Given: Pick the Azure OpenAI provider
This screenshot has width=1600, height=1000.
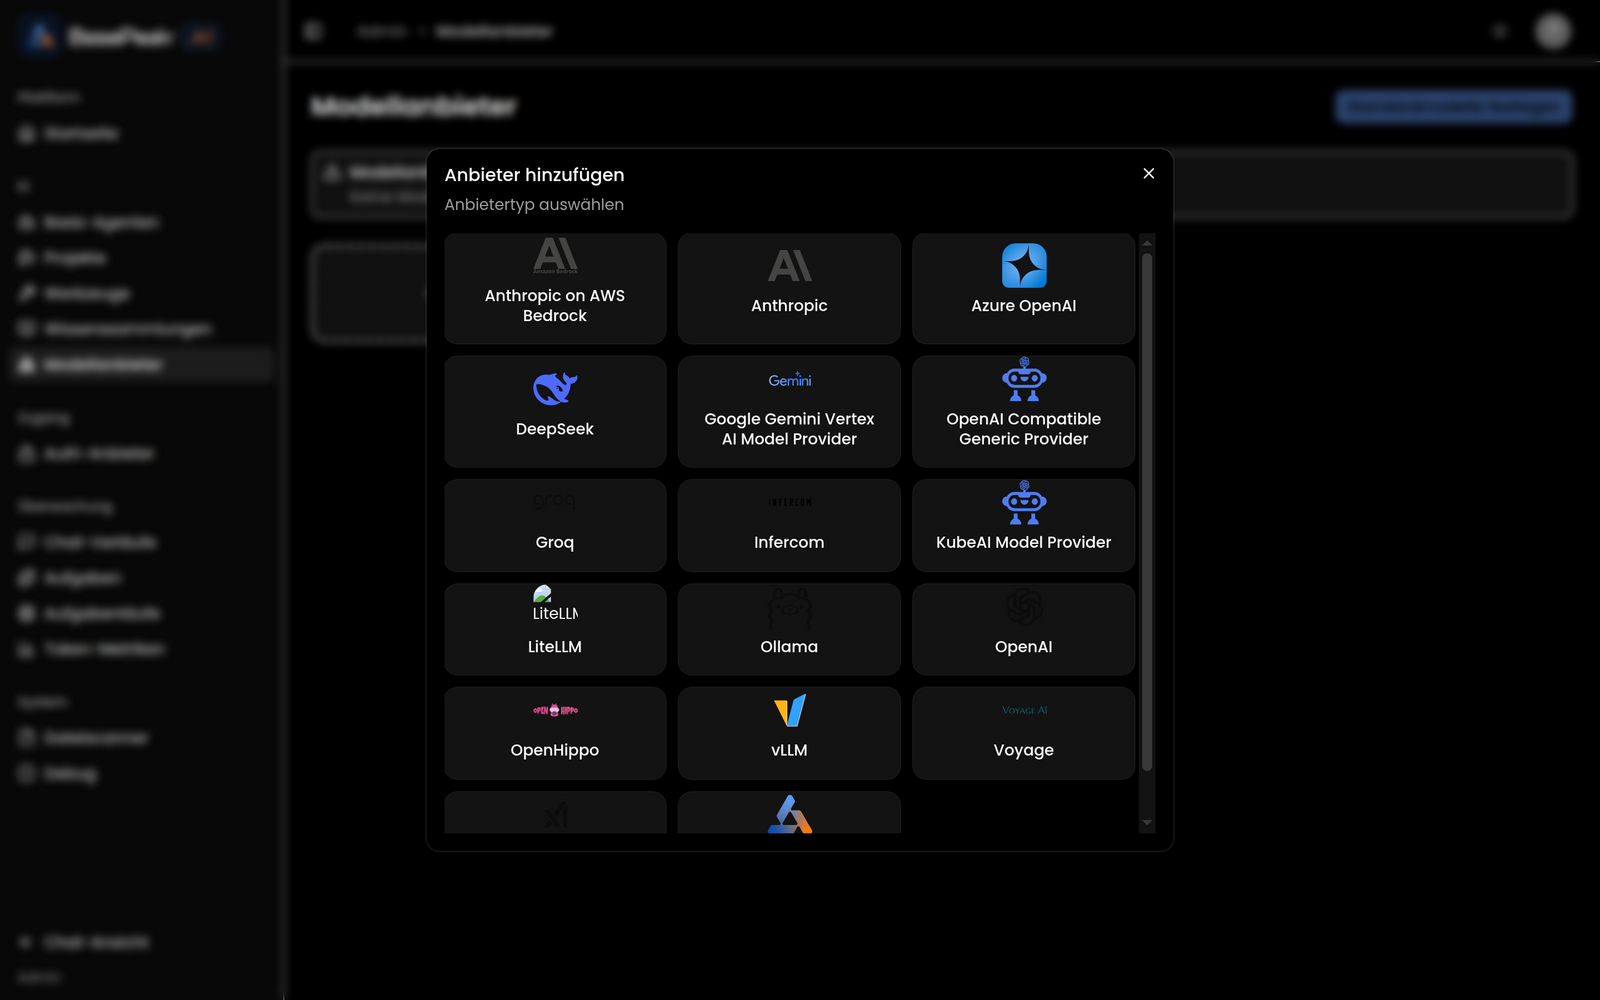Looking at the screenshot, I should (x=1023, y=289).
